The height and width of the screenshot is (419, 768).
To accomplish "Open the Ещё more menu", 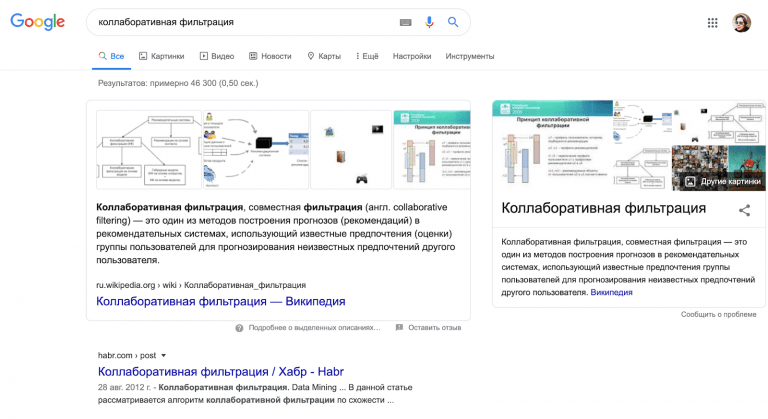I will (x=367, y=56).
